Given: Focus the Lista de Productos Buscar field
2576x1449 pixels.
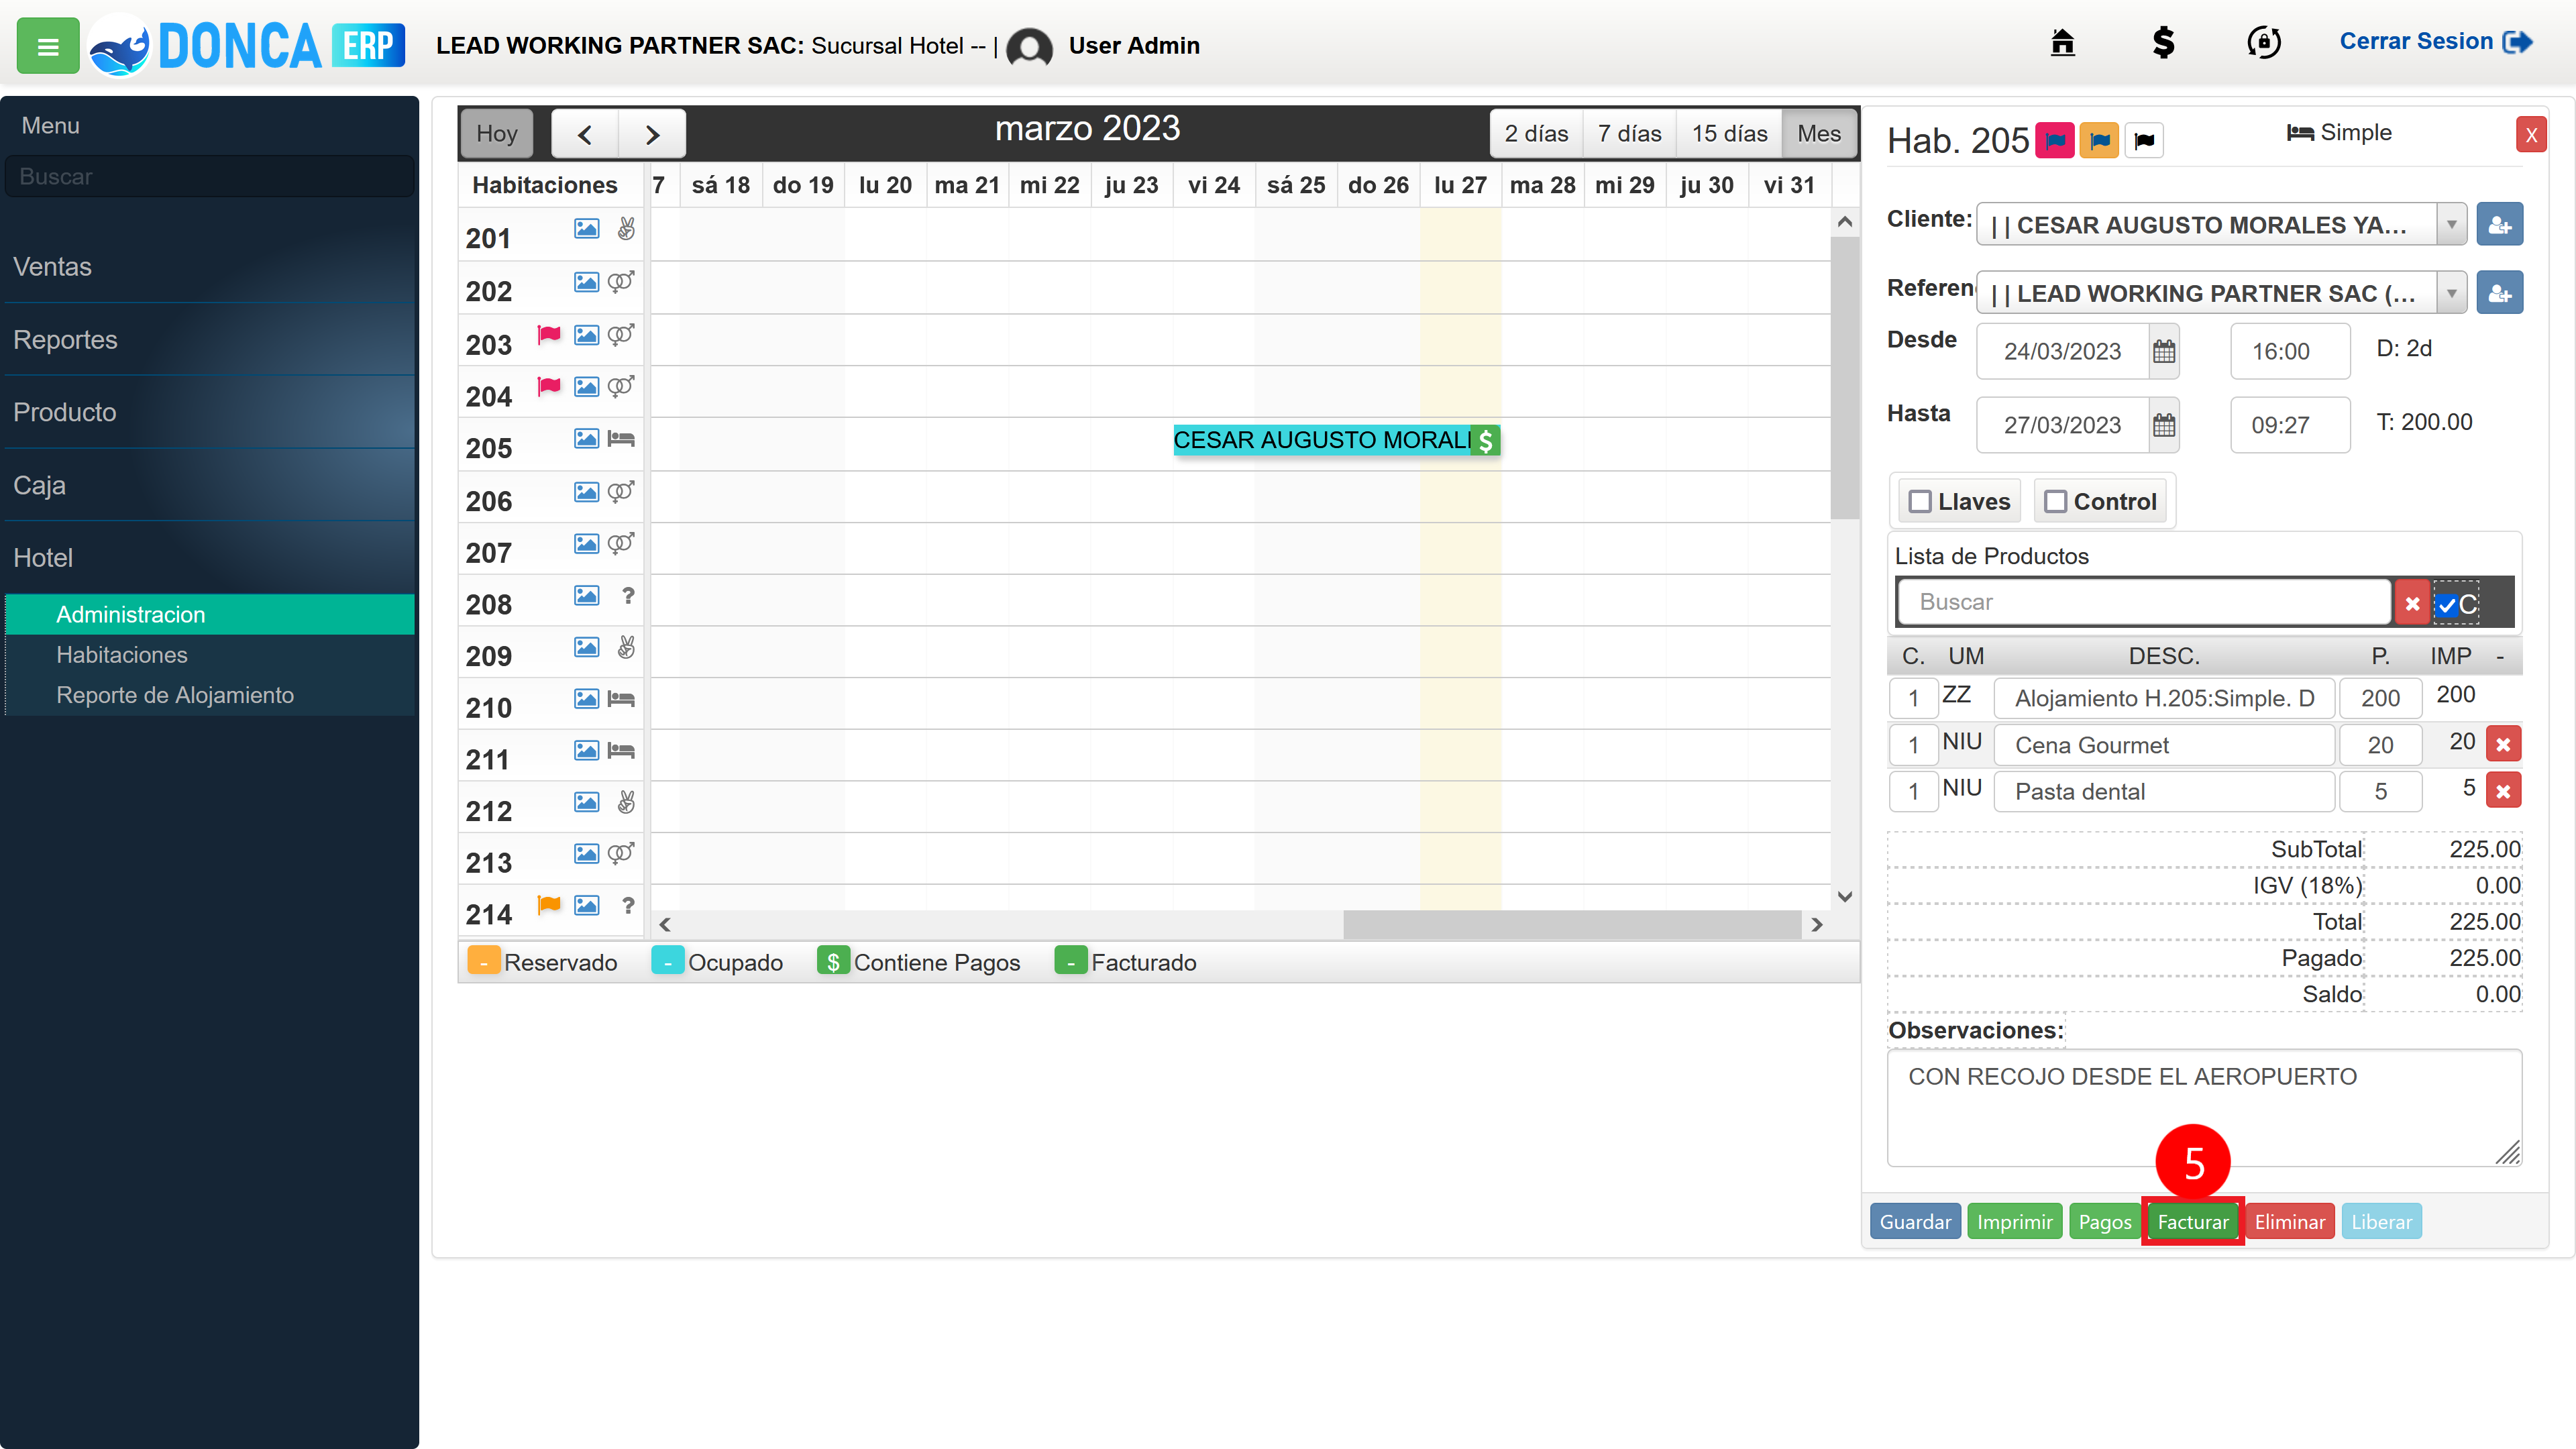Looking at the screenshot, I should [2143, 602].
